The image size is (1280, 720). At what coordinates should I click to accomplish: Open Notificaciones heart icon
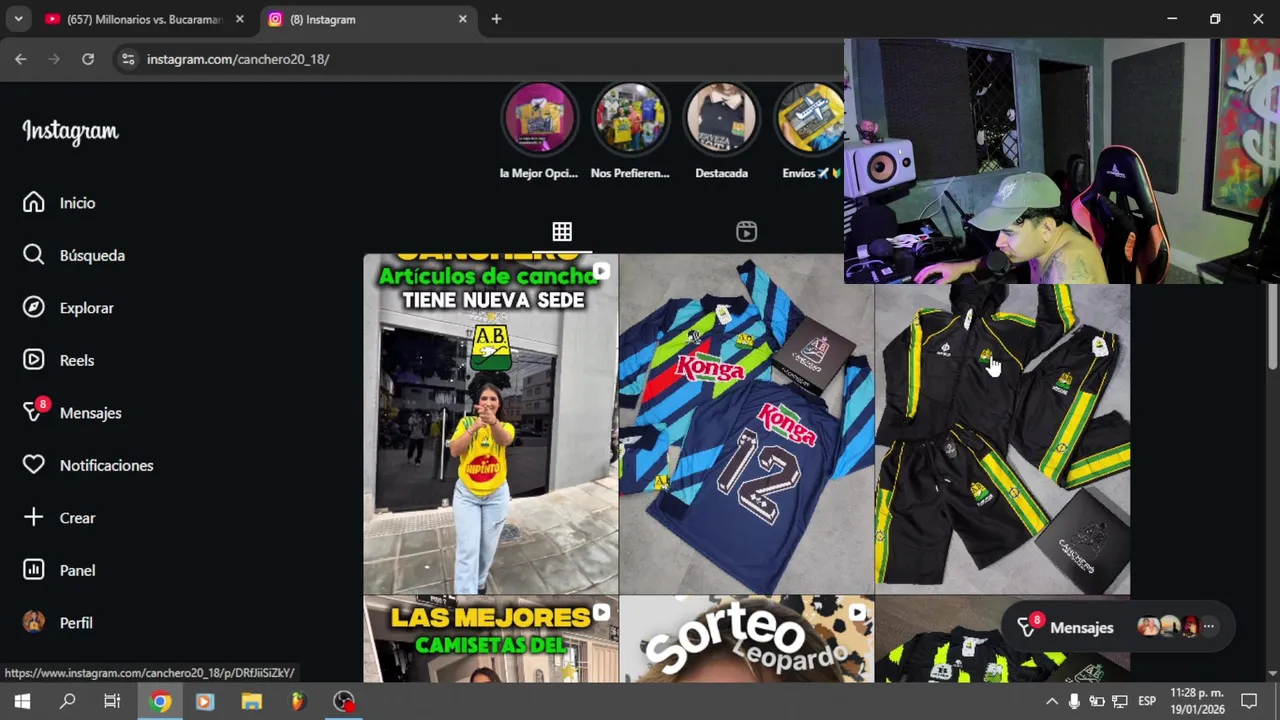click(34, 465)
